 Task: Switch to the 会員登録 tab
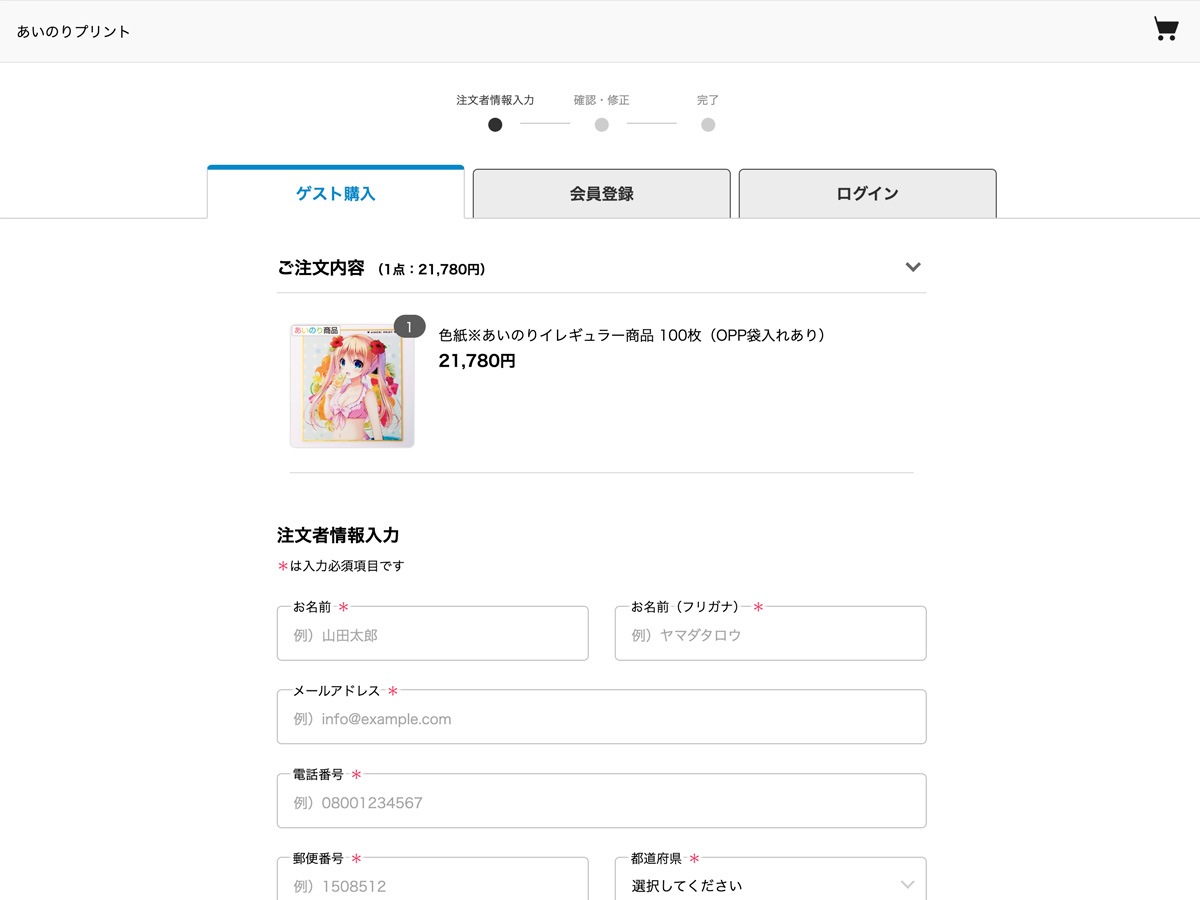[600, 193]
